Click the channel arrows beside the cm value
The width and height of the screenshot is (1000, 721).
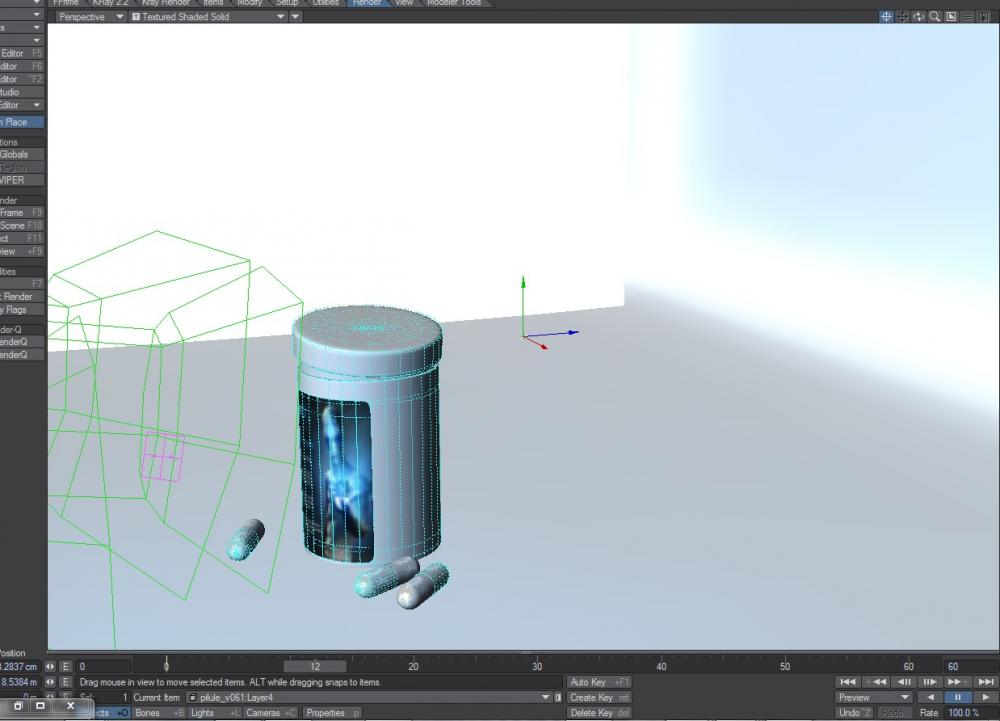coord(50,666)
